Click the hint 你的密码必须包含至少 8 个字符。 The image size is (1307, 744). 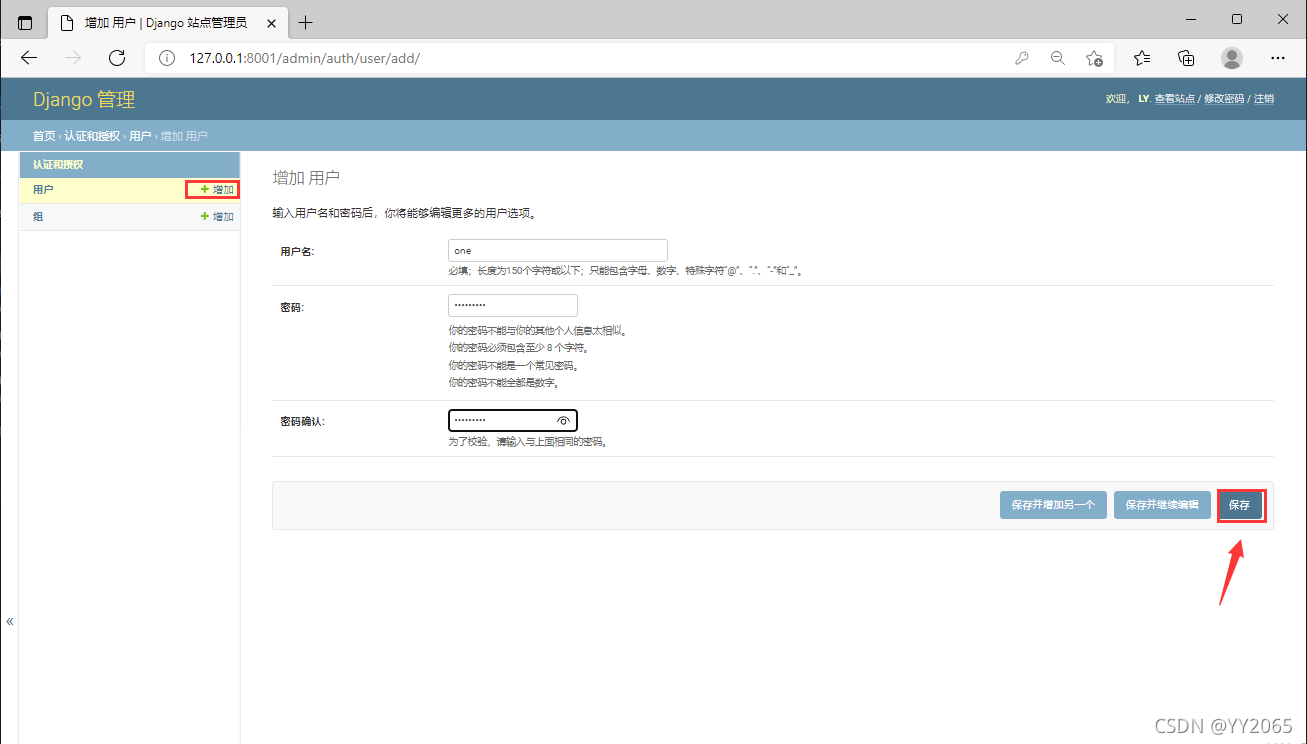pos(518,348)
